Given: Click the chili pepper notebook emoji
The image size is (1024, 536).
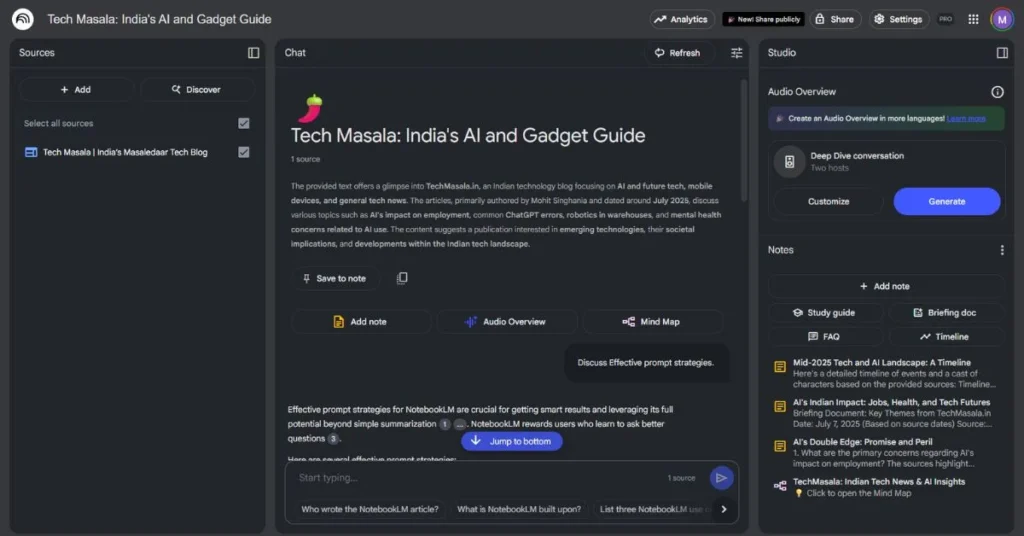Looking at the screenshot, I should (x=311, y=108).
